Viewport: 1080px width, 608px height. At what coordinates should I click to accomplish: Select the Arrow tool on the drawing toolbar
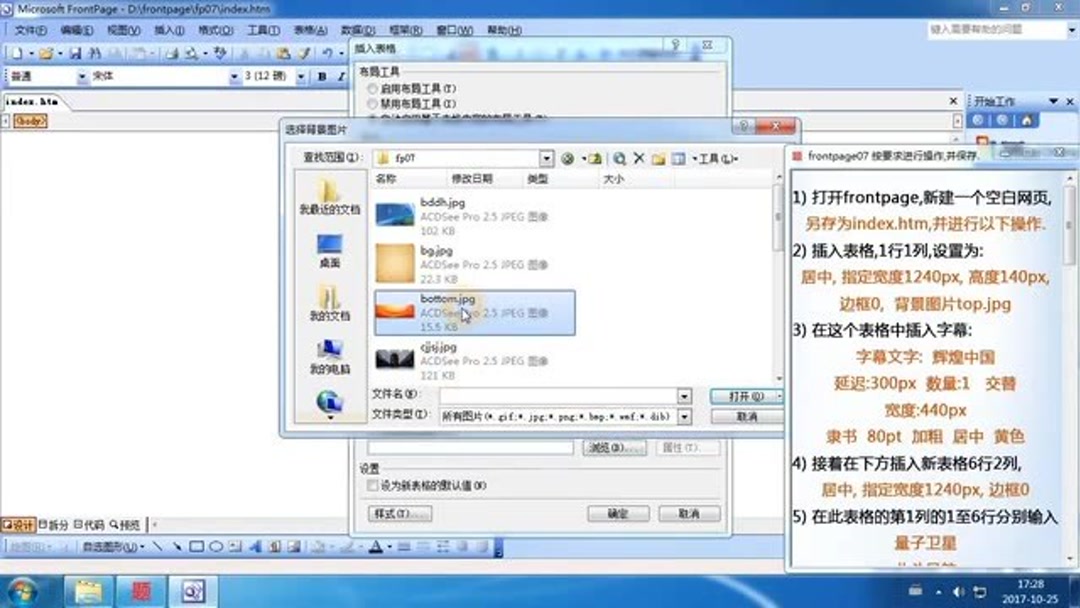click(x=178, y=547)
